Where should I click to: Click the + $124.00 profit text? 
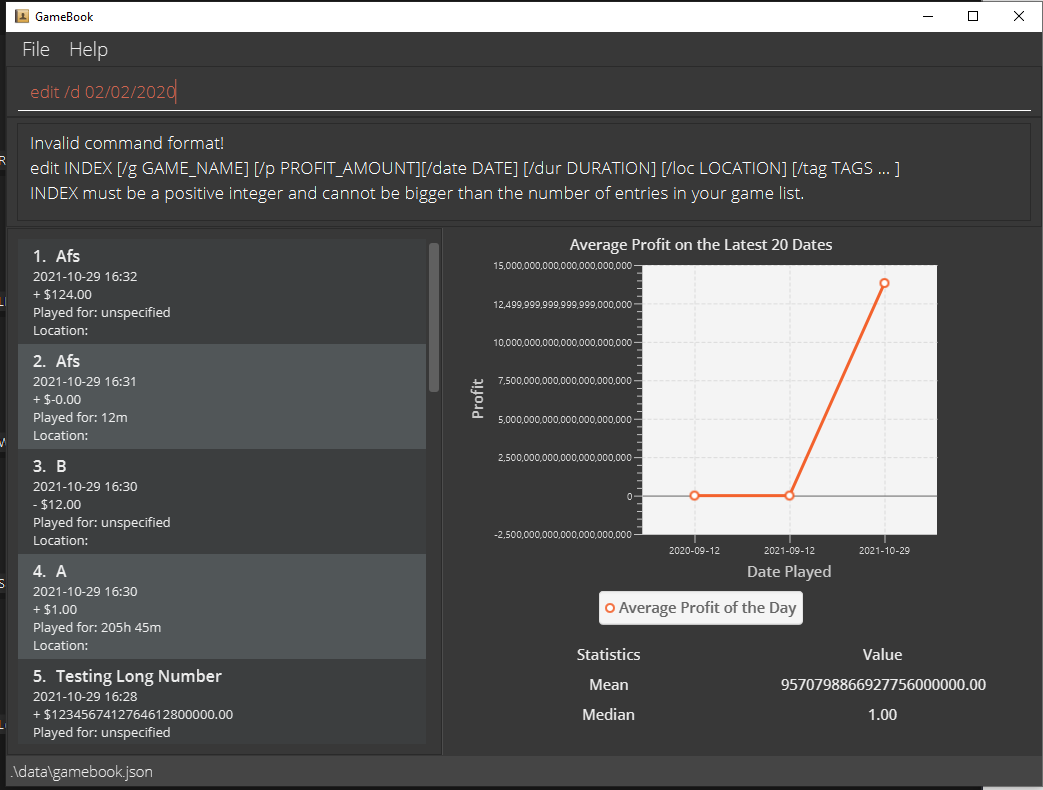[x=63, y=294]
